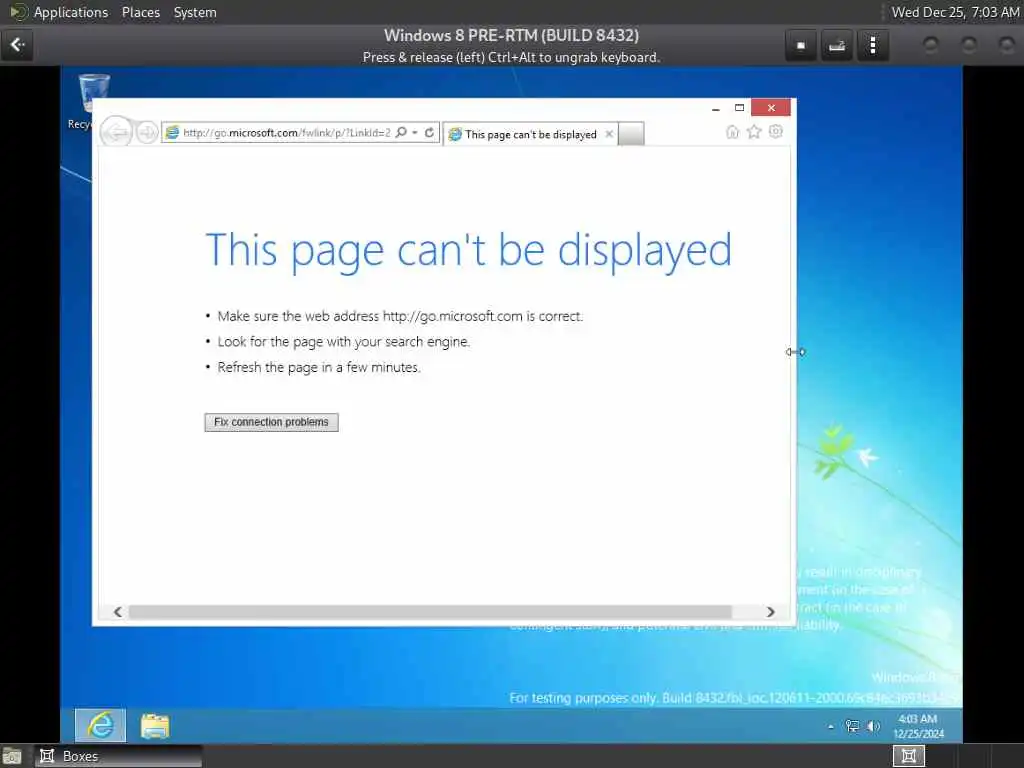The height and width of the screenshot is (768, 1024).
Task: Click the horizontal scrollbar right arrow
Action: [x=771, y=612]
